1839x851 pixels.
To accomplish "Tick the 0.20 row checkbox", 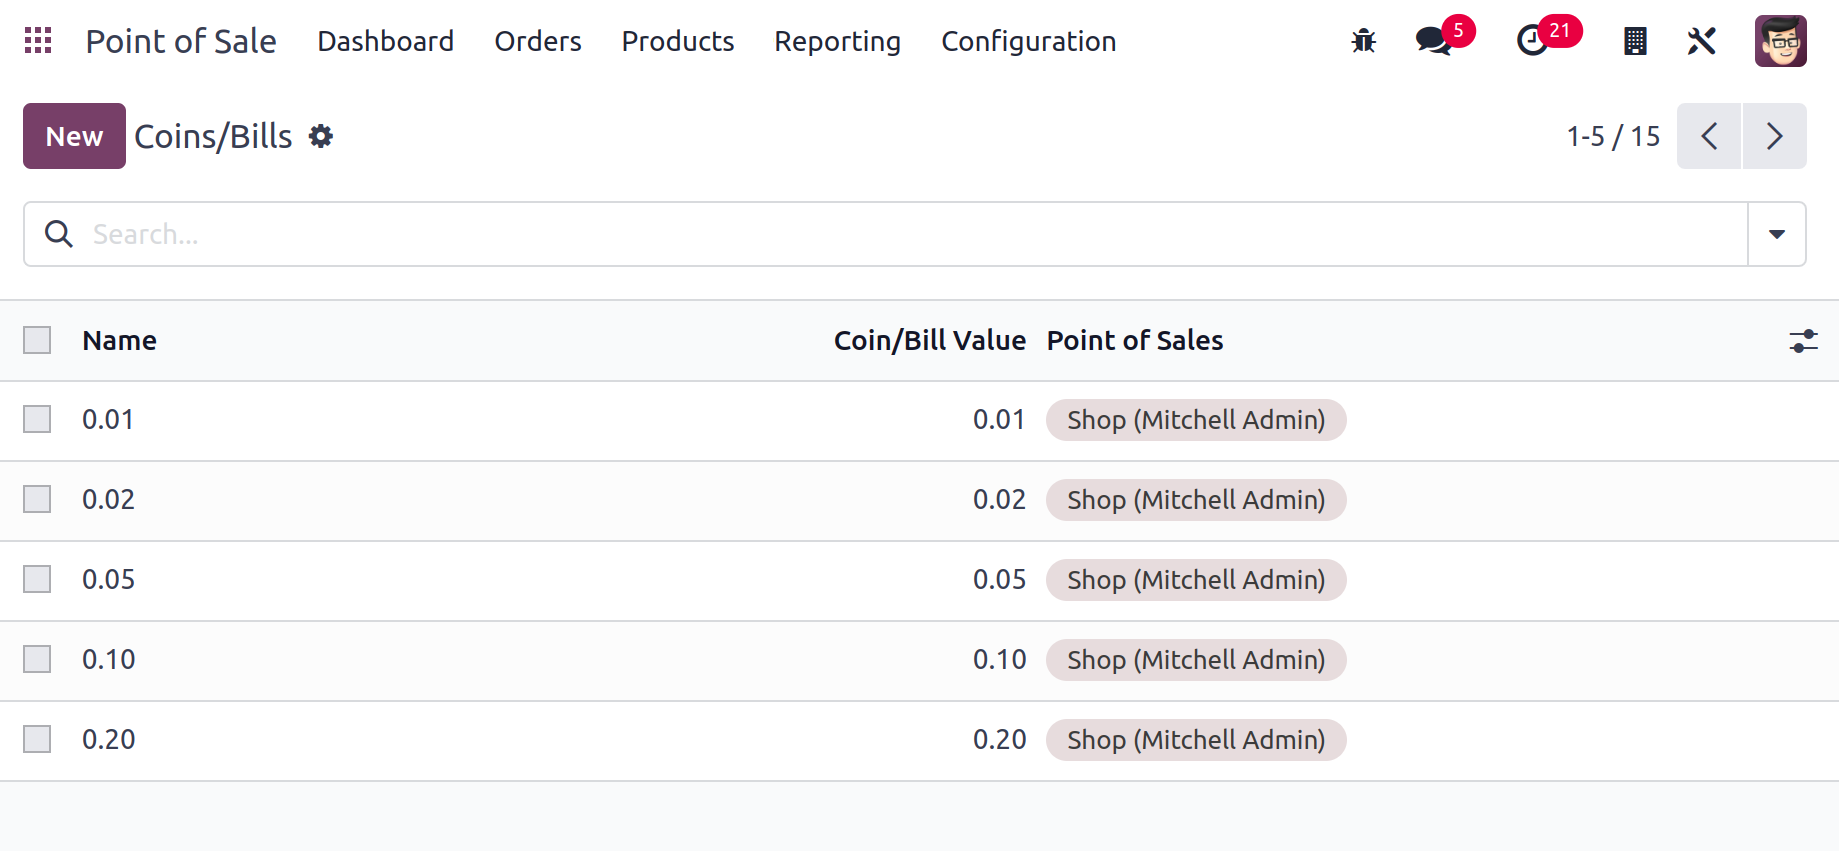I will 37,739.
